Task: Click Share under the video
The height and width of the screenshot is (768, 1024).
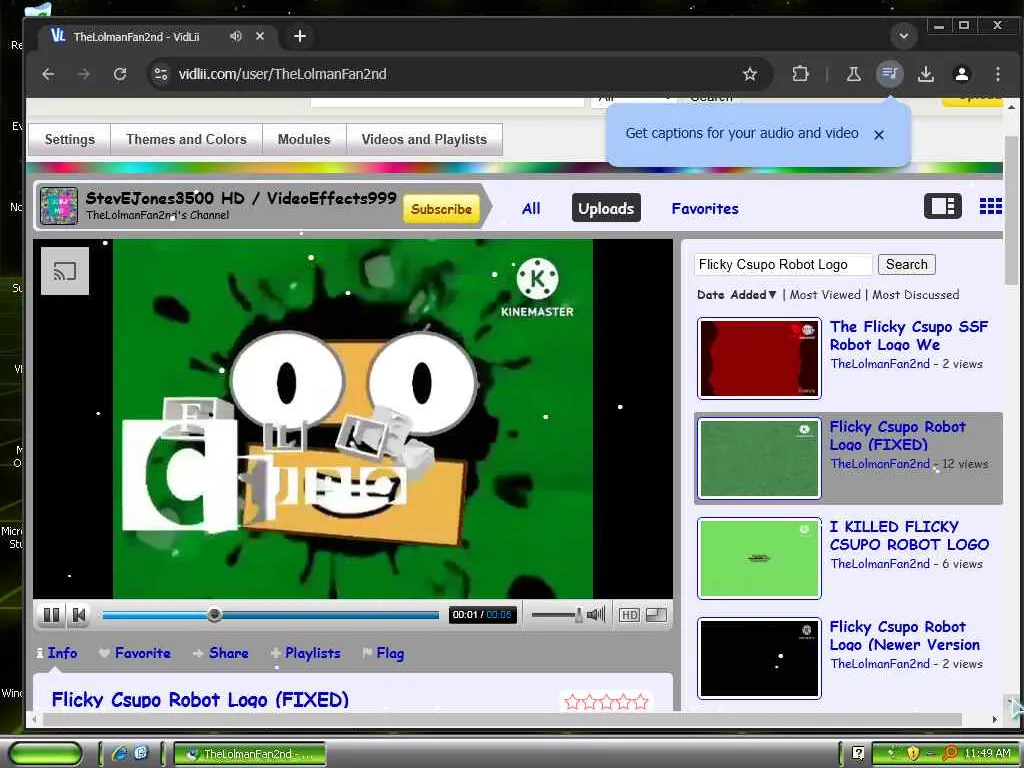Action: pos(221,653)
